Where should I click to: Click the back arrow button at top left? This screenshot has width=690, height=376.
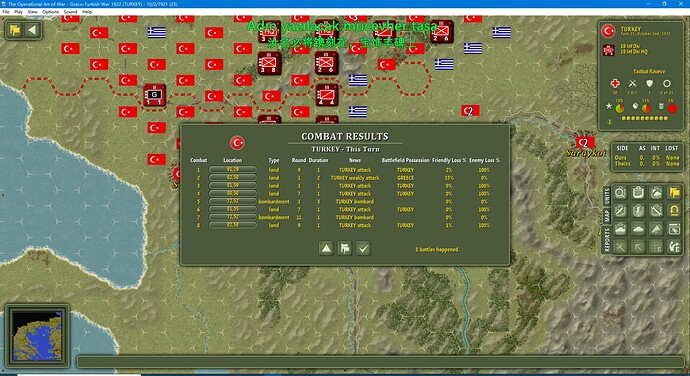click(32, 30)
